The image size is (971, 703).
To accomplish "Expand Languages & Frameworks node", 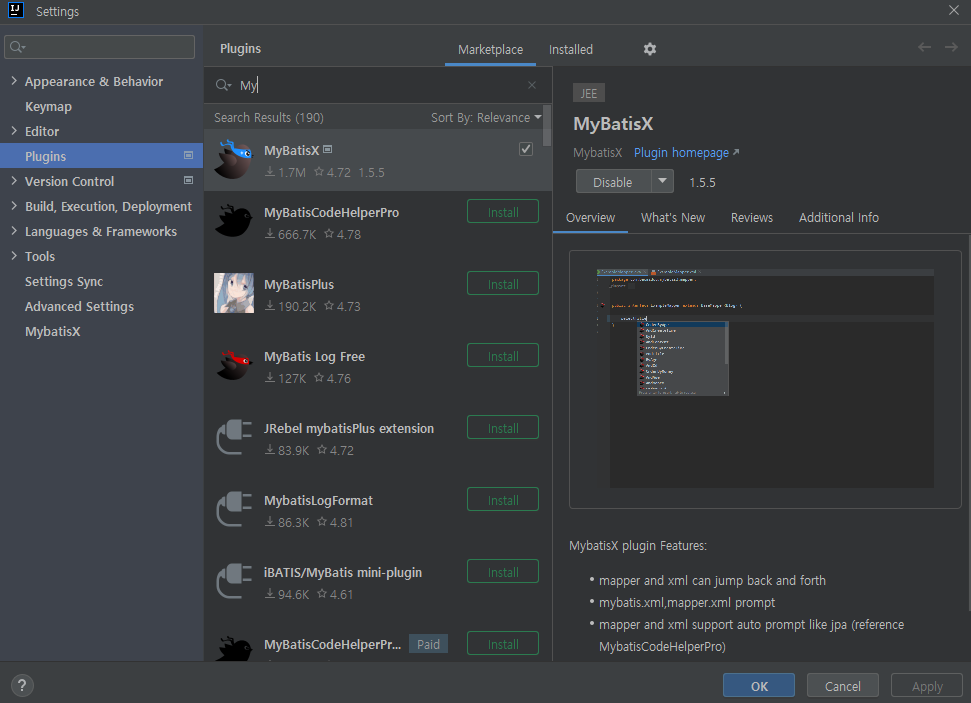I will point(14,230).
